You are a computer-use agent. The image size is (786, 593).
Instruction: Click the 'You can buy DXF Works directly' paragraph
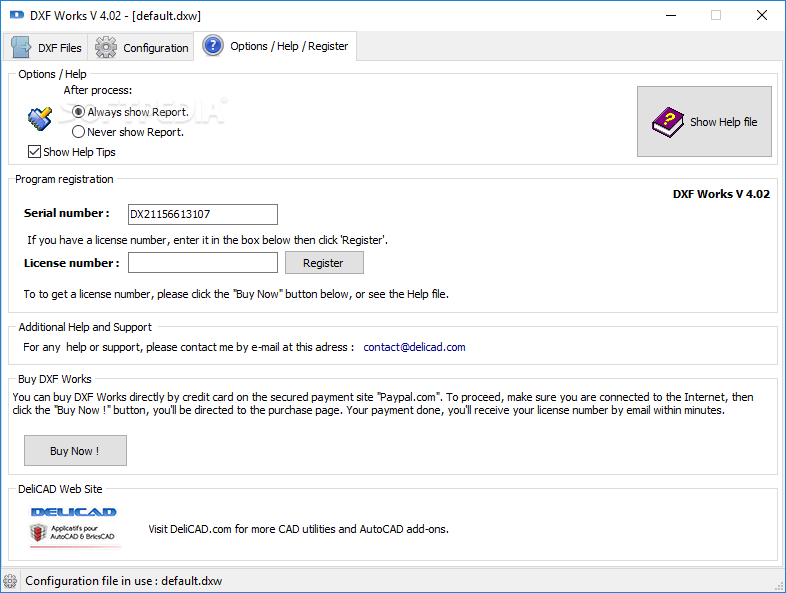[383, 404]
